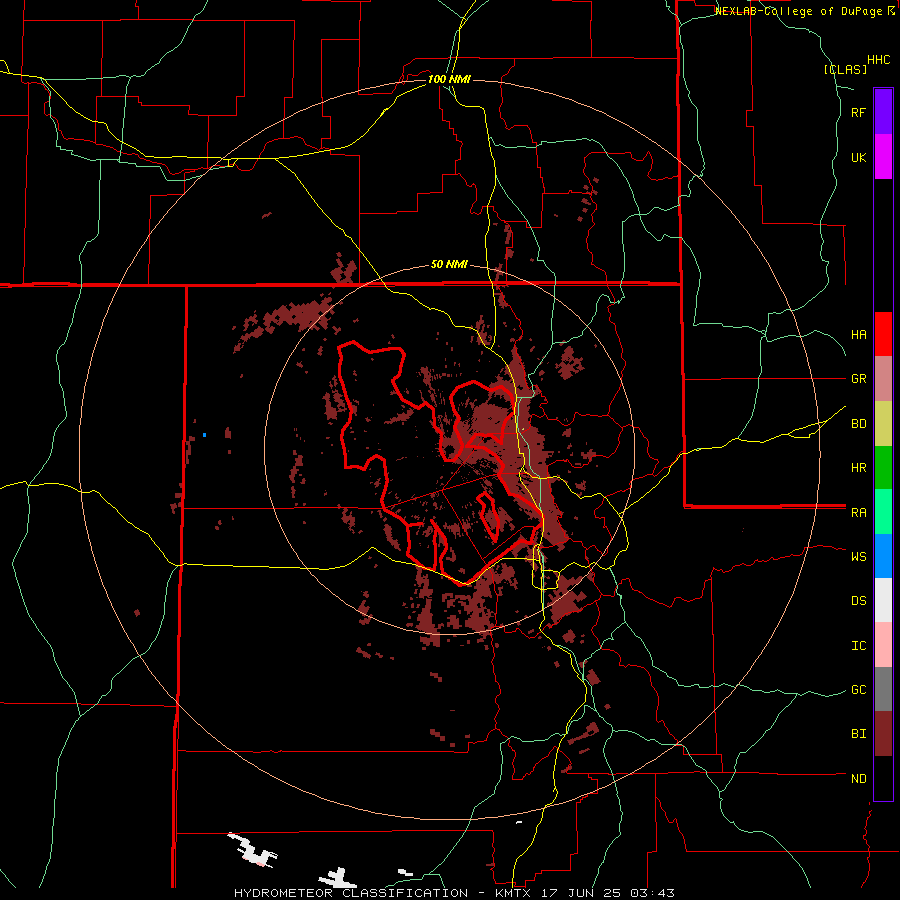This screenshot has width=900, height=900.
Task: Click the HR green legend swatch
Action: (883, 468)
